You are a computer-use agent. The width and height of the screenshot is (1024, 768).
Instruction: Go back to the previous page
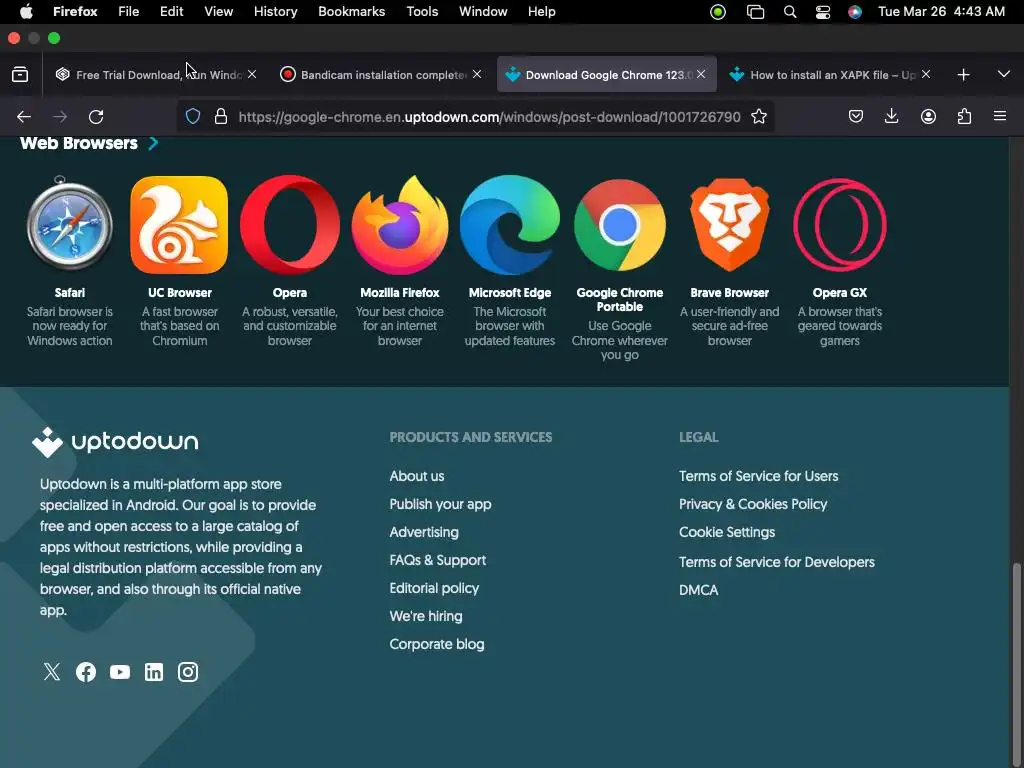click(x=24, y=117)
